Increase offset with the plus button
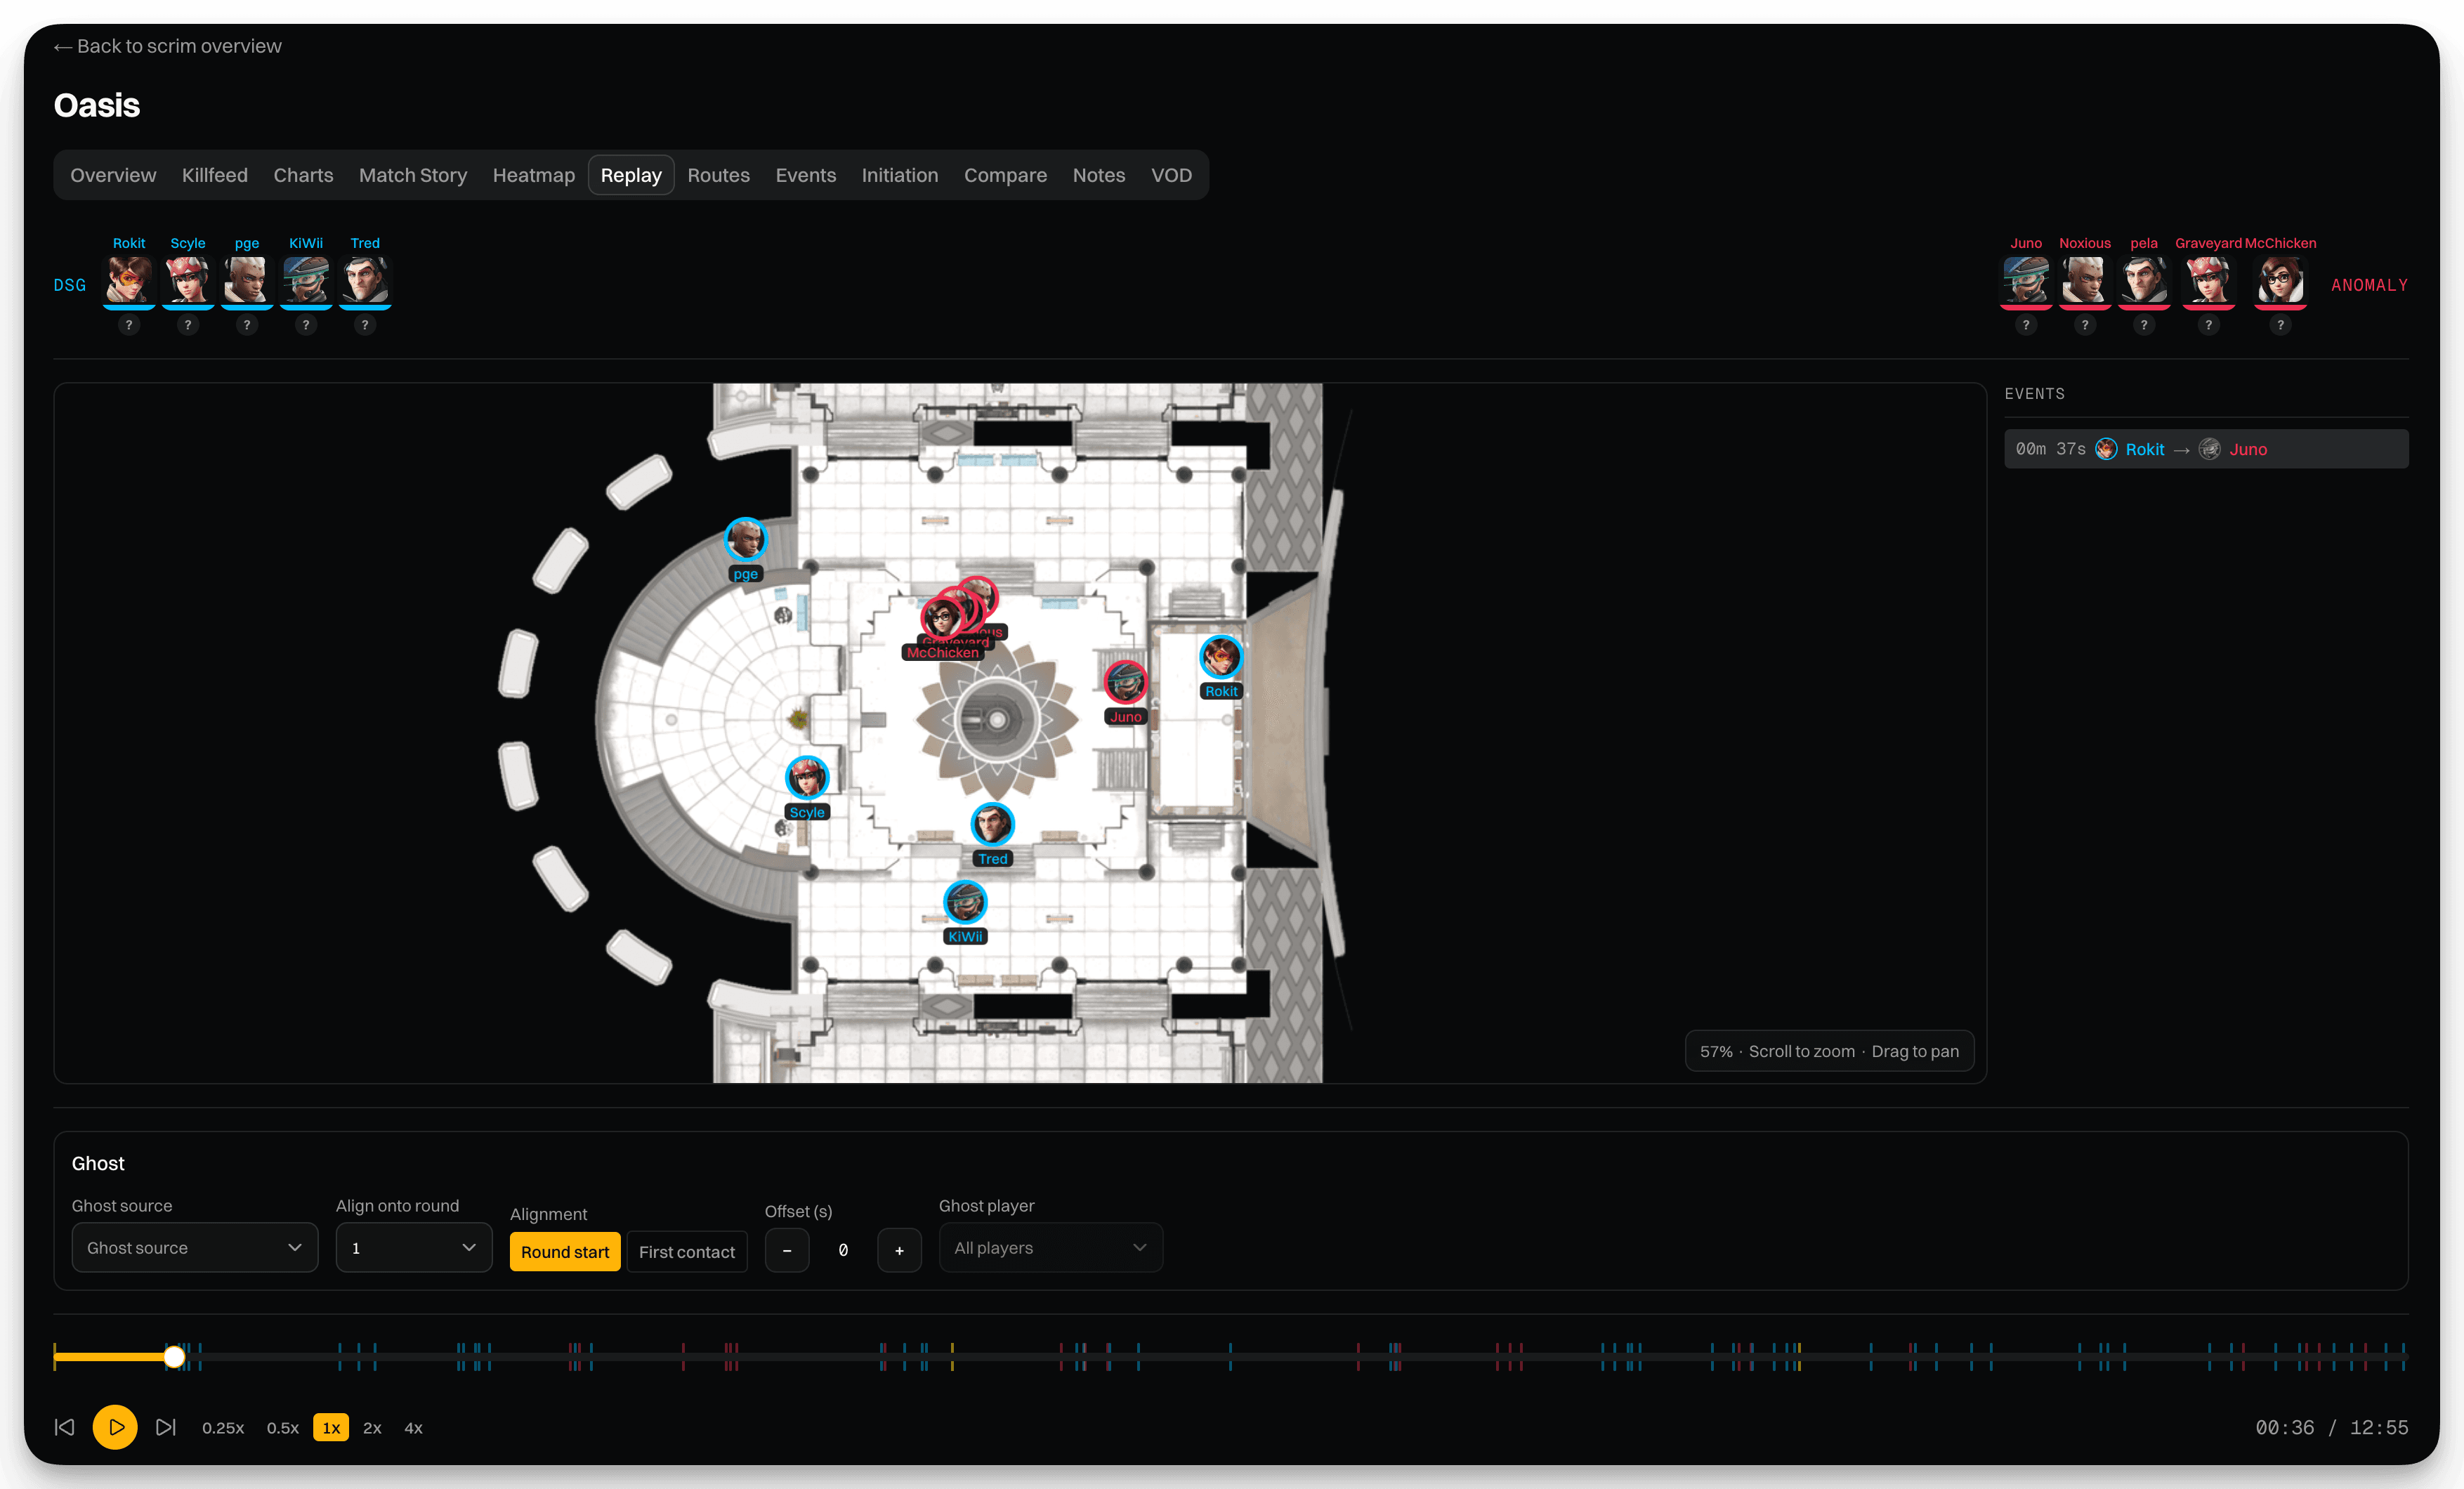Screen dimensions: 2464x1489 [899, 1250]
